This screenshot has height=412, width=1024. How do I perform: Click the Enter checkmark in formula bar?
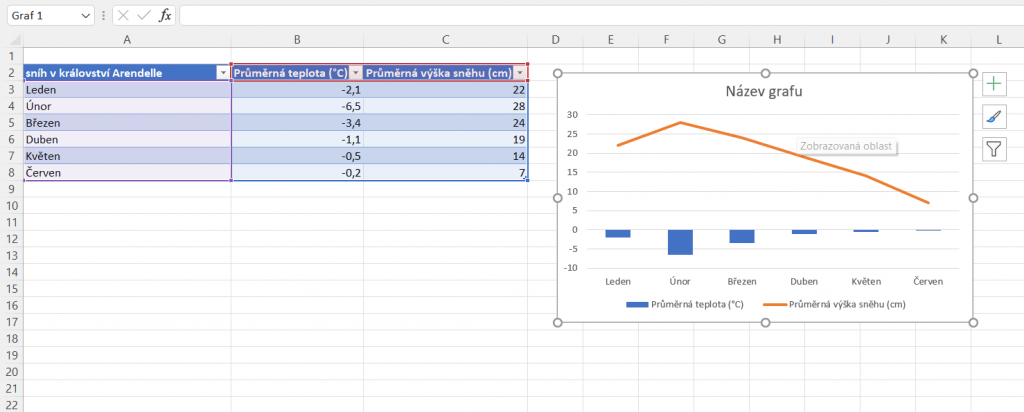[x=143, y=16]
